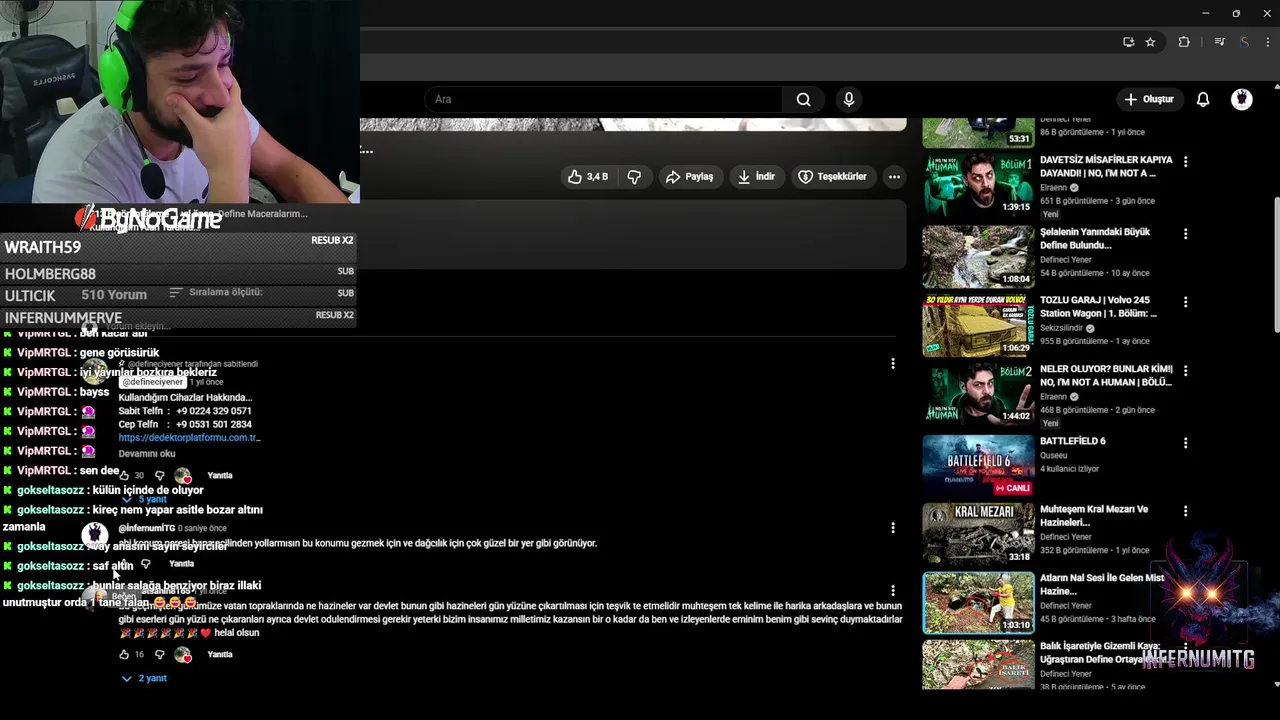
Task: Like the video showing 3,4 B likes
Action: [588, 176]
